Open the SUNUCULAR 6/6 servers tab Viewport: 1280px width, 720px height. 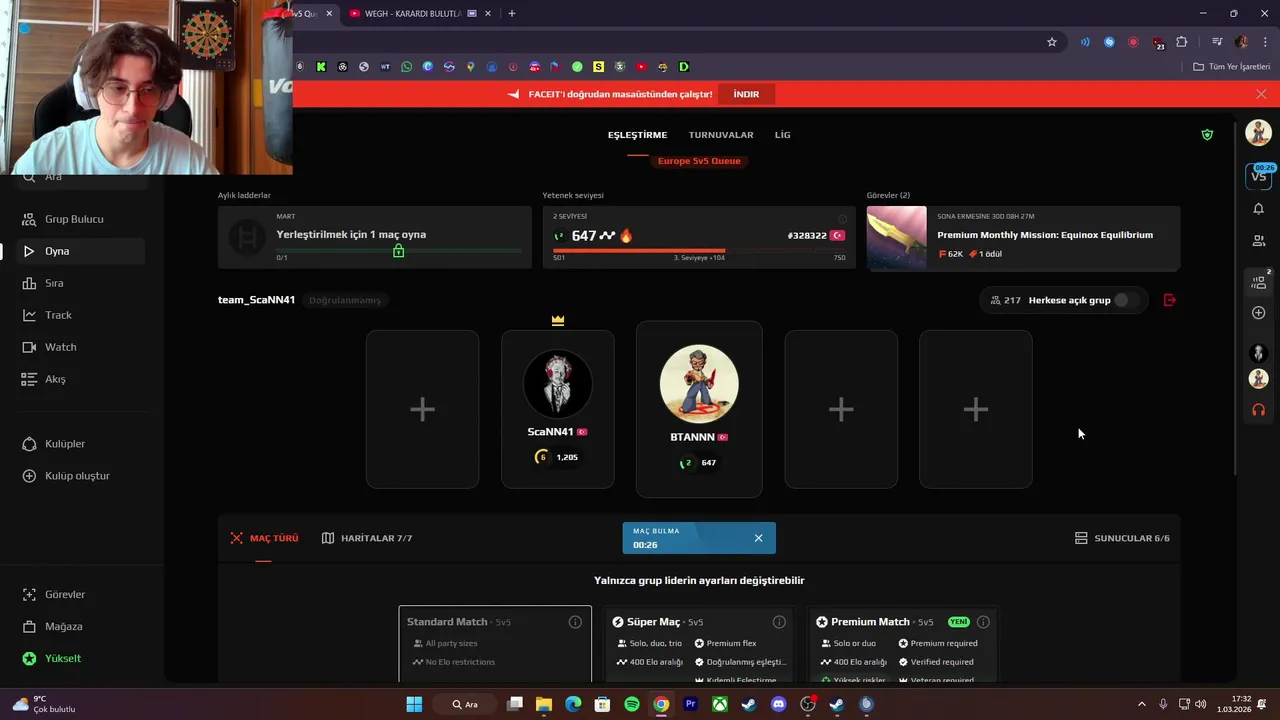(x=1122, y=538)
